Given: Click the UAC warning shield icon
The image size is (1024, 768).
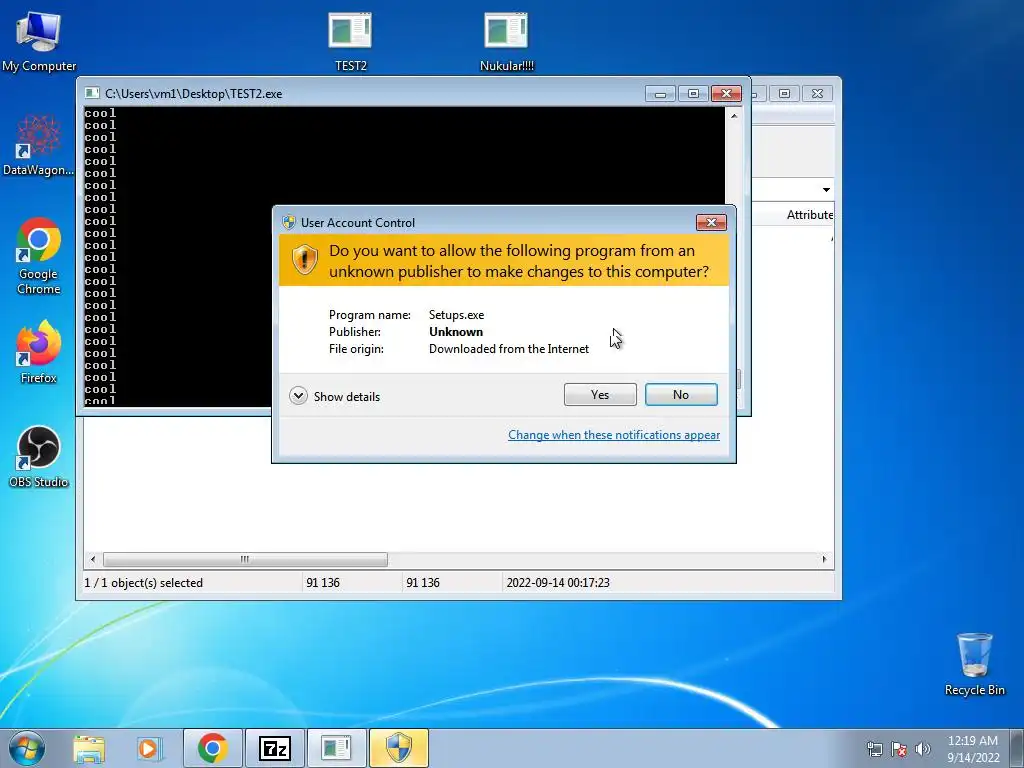Looking at the screenshot, I should (x=304, y=260).
